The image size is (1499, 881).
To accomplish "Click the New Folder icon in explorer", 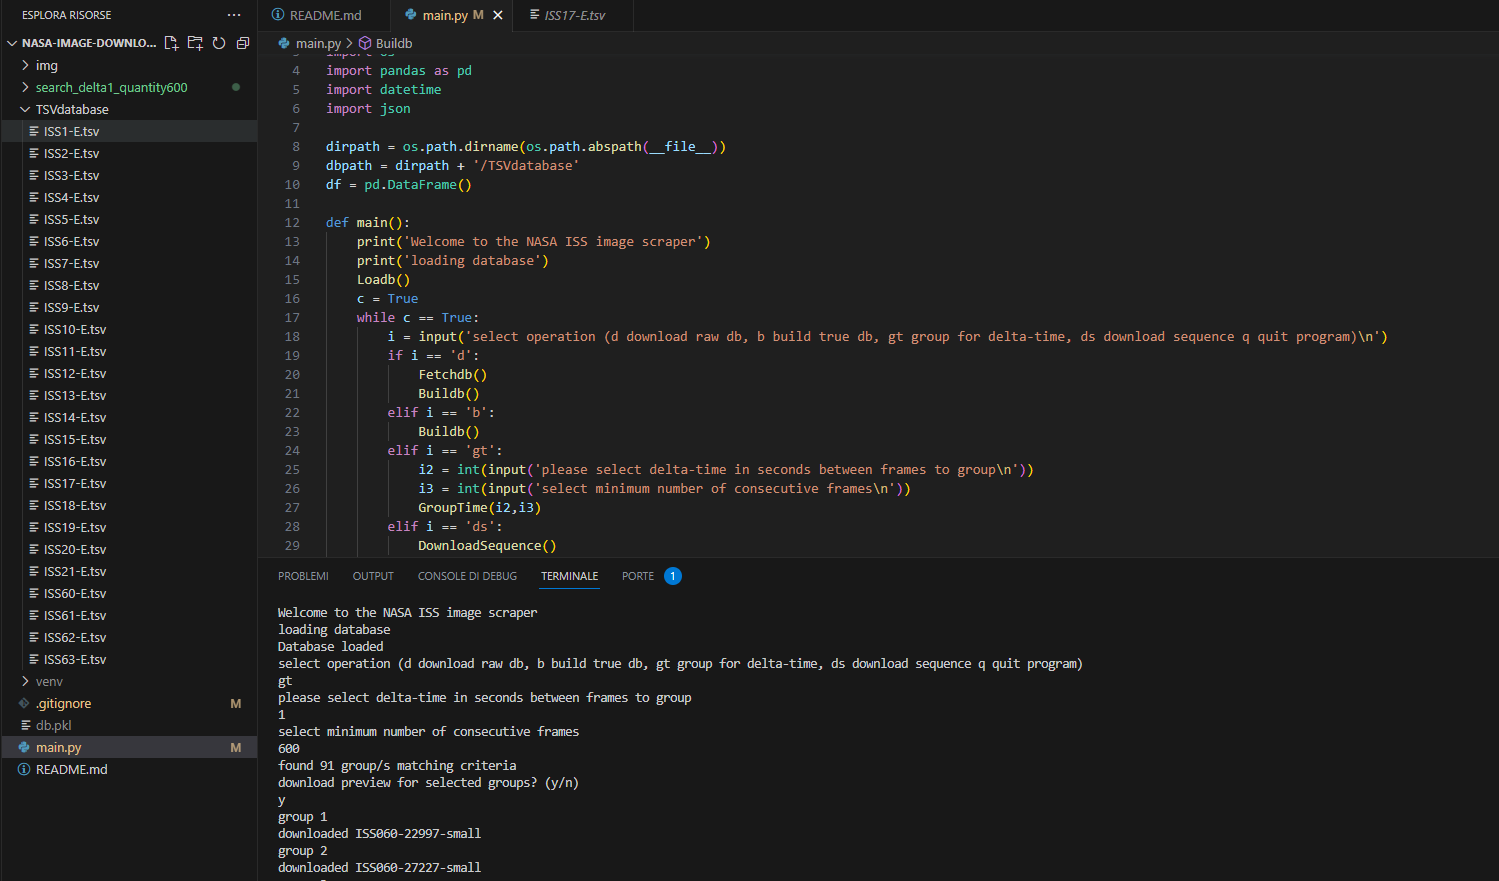I will (x=195, y=43).
